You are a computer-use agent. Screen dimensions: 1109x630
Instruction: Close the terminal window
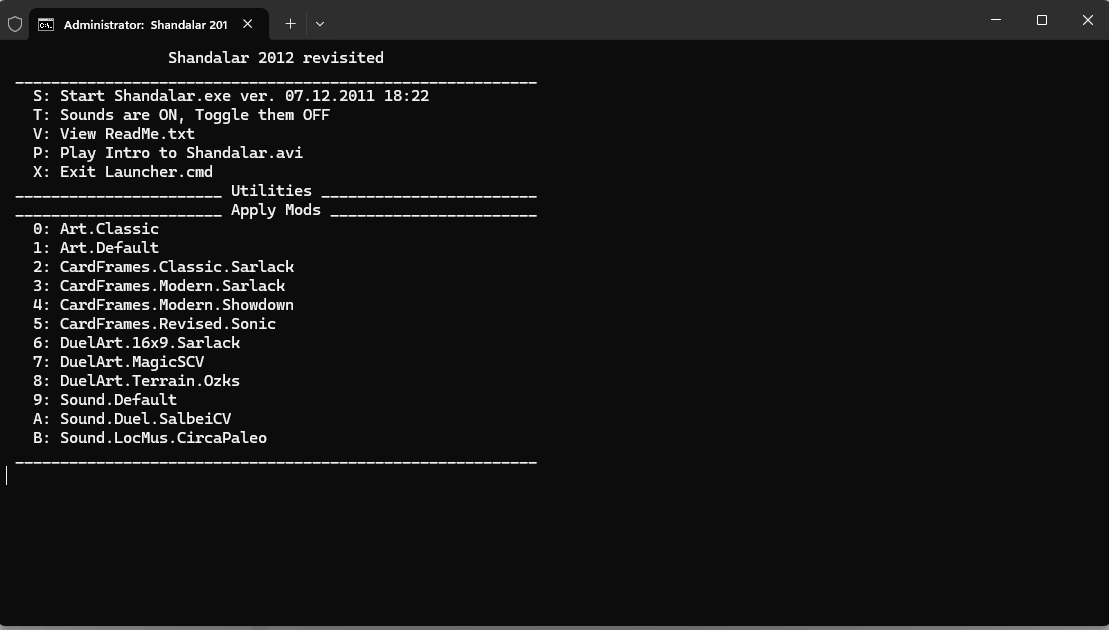pyautogui.click(x=1087, y=20)
